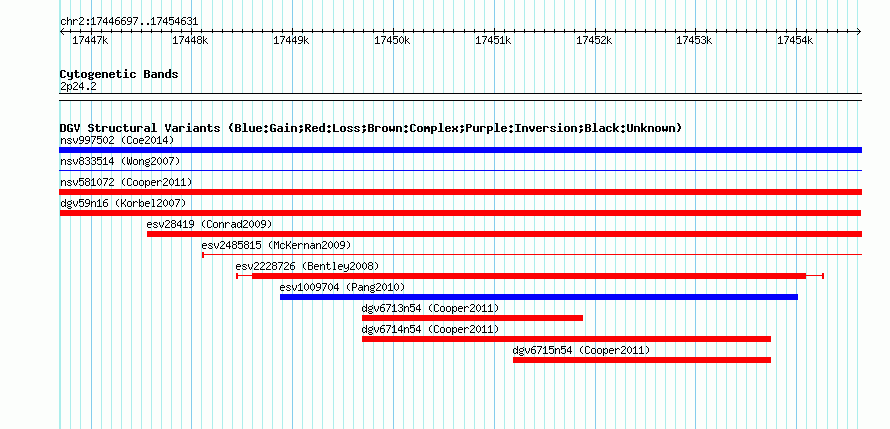Open the esv2485815 (McKernan2009) label
Image resolution: width=890 pixels, height=429 pixels.
[276, 245]
